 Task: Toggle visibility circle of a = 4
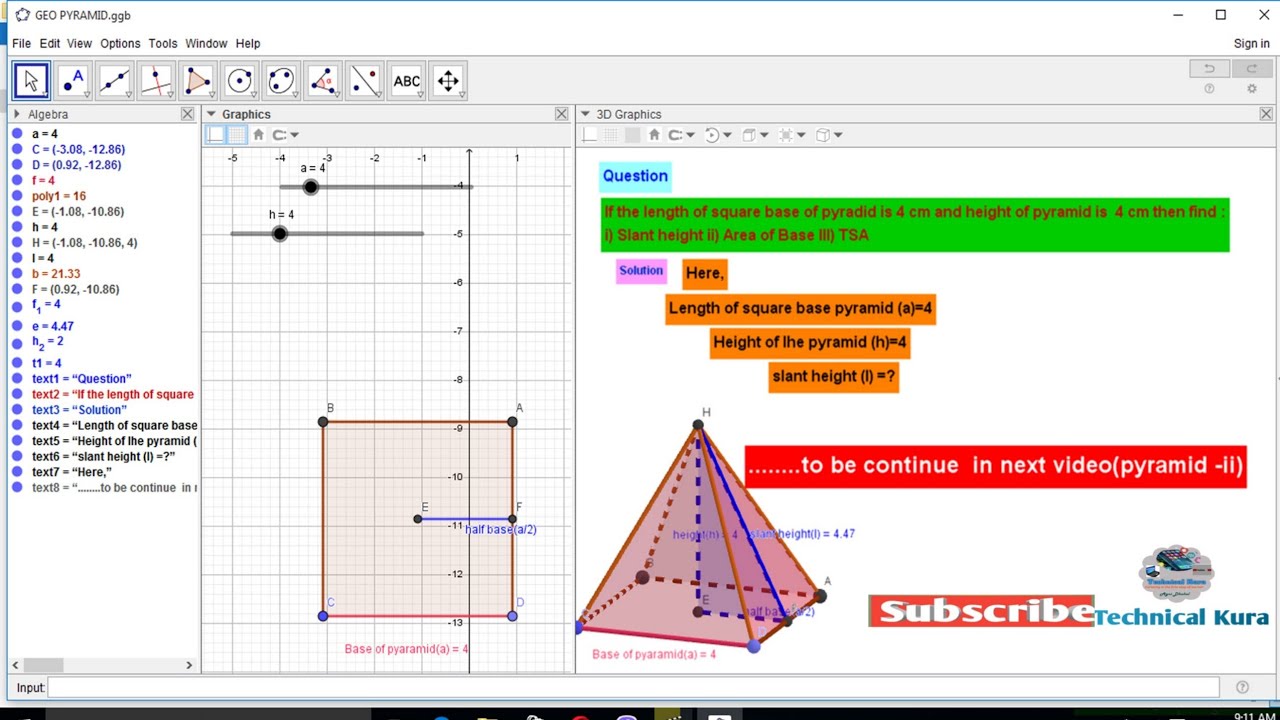pos(17,134)
